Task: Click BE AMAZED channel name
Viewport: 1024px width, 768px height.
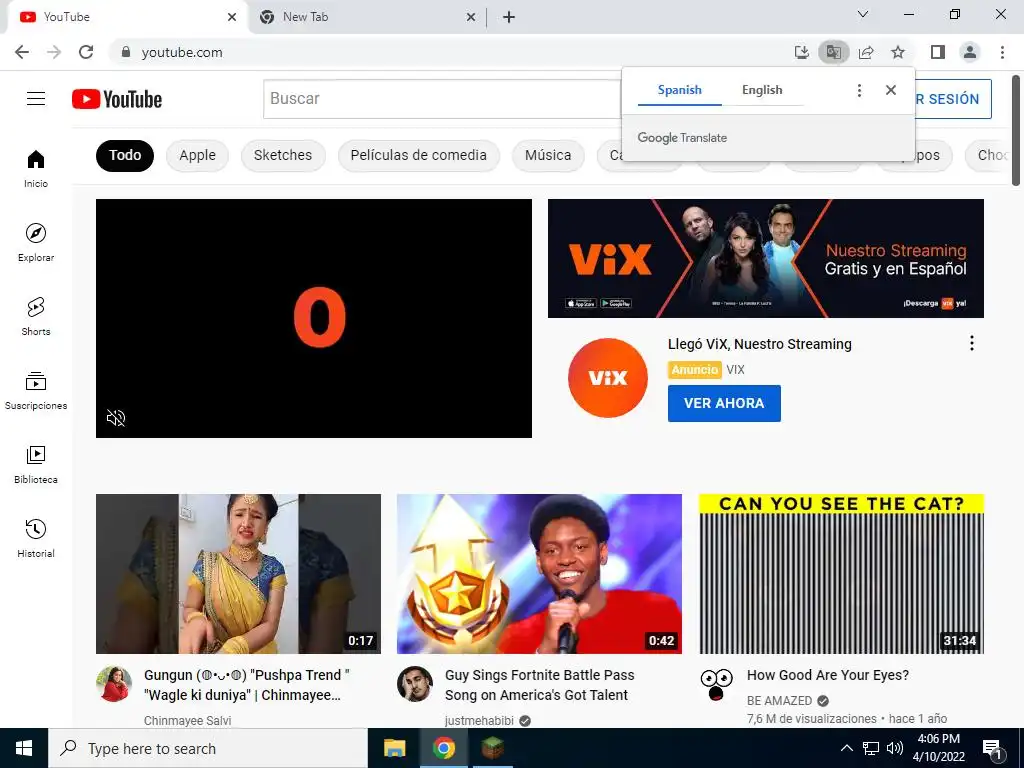Action: tap(780, 701)
